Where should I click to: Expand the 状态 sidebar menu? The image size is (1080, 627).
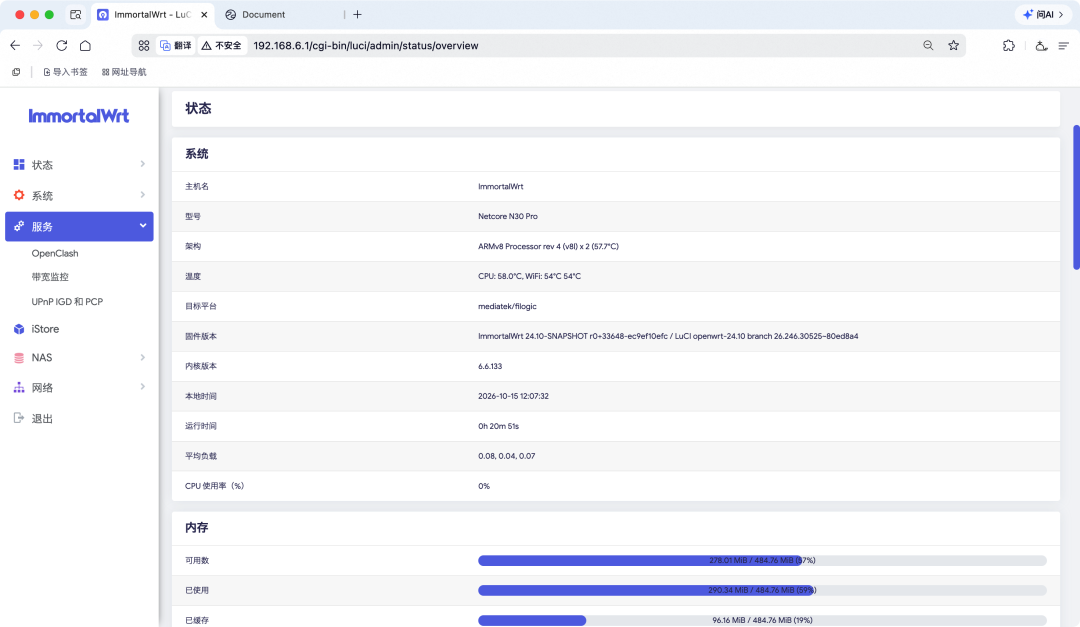[x=79, y=165]
